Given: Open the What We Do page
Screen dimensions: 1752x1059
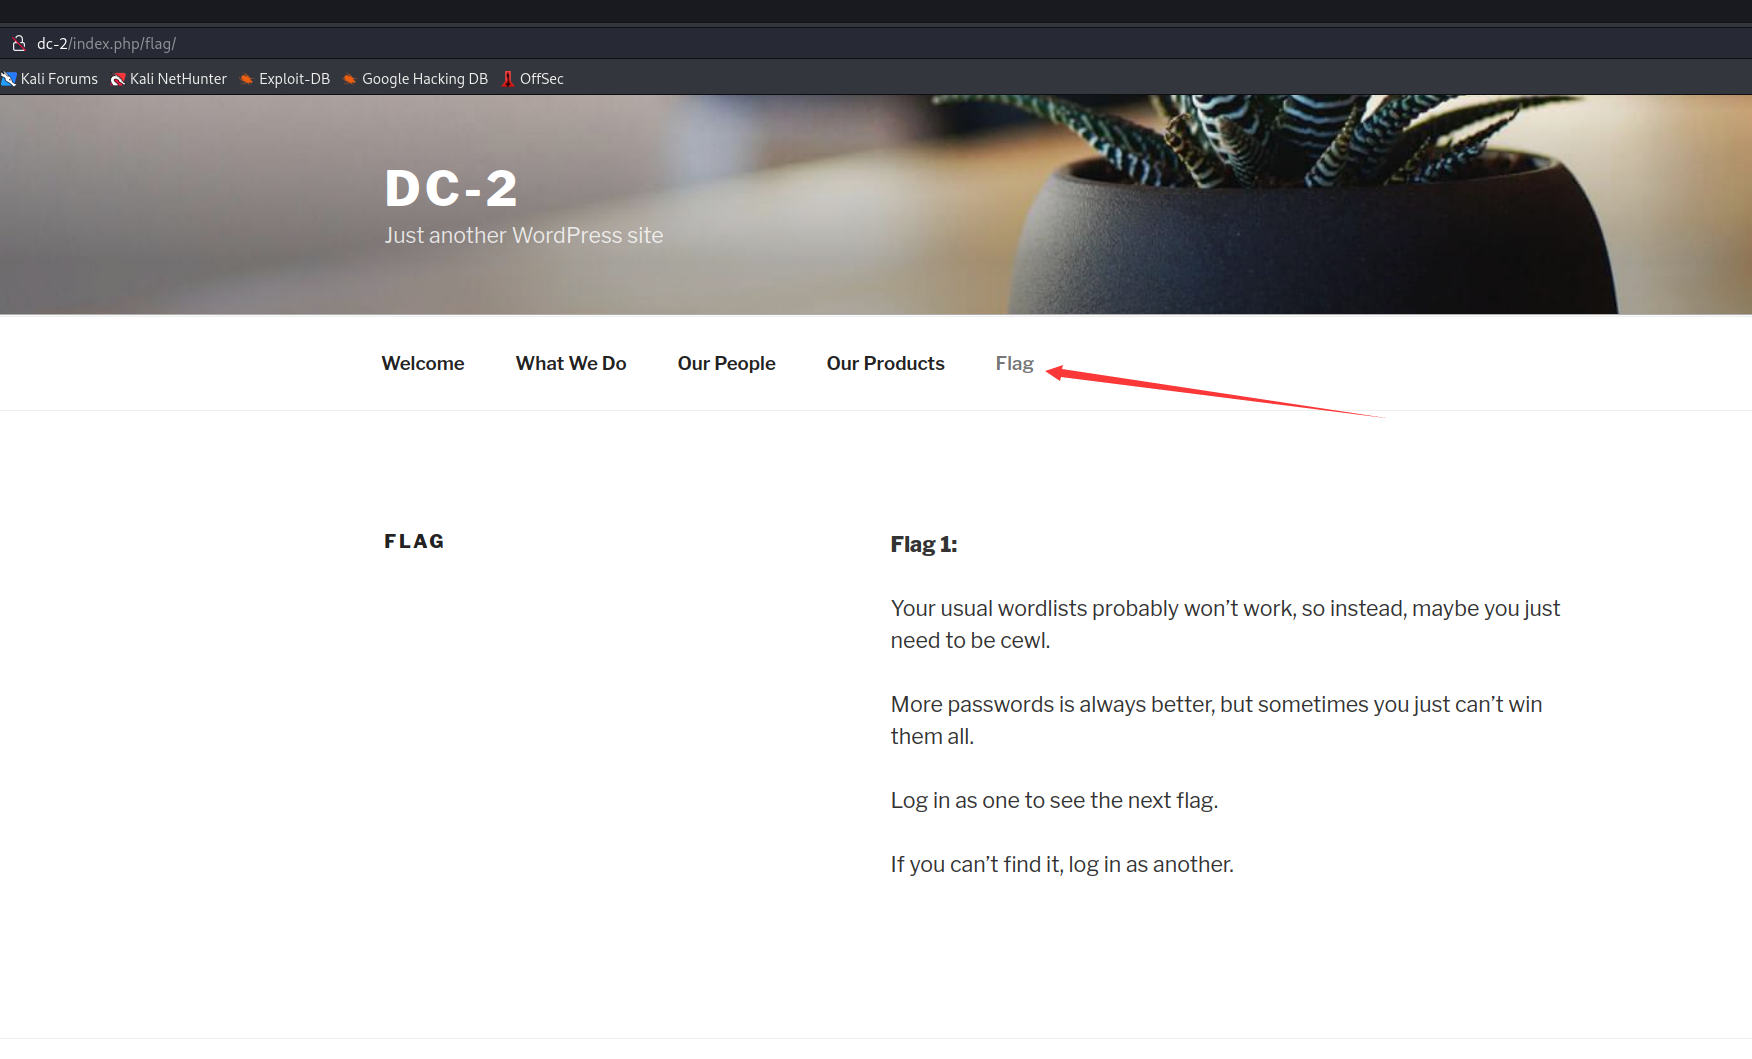Looking at the screenshot, I should click(x=571, y=363).
